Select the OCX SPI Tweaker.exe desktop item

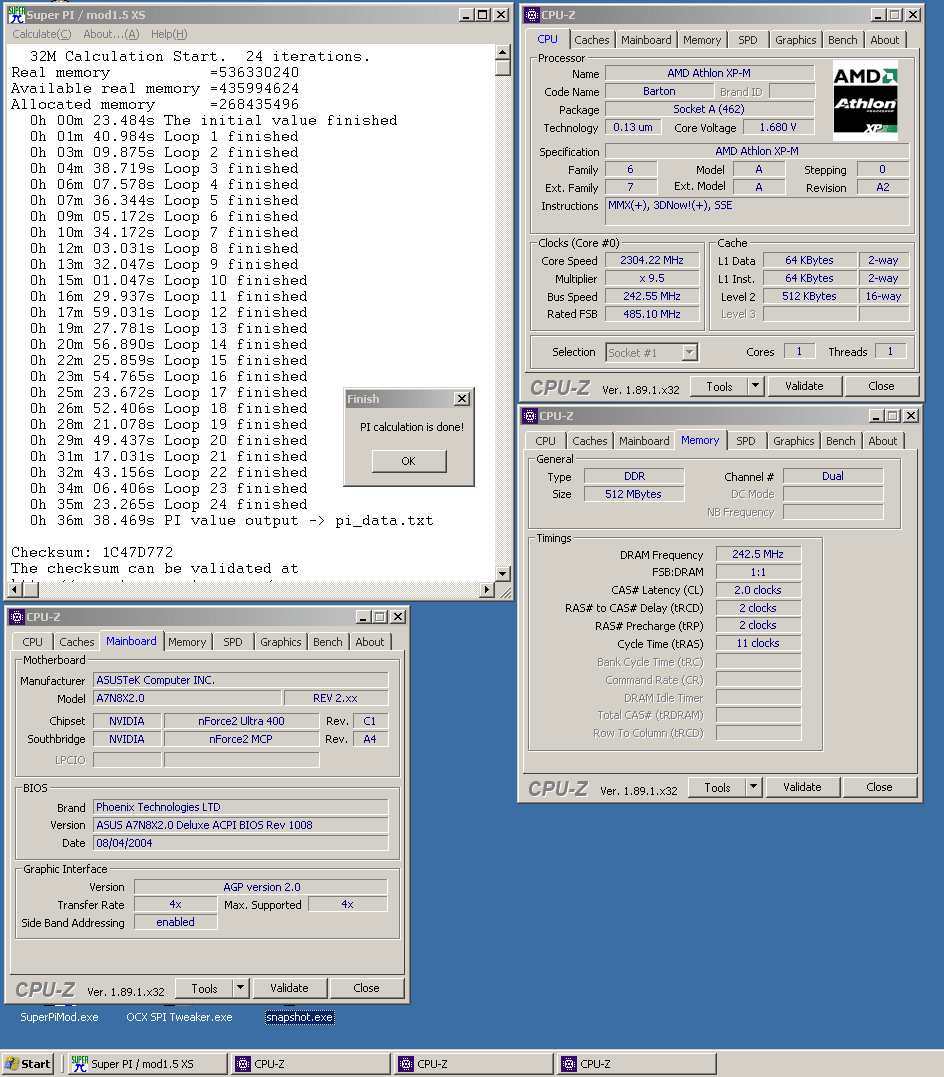click(179, 1017)
